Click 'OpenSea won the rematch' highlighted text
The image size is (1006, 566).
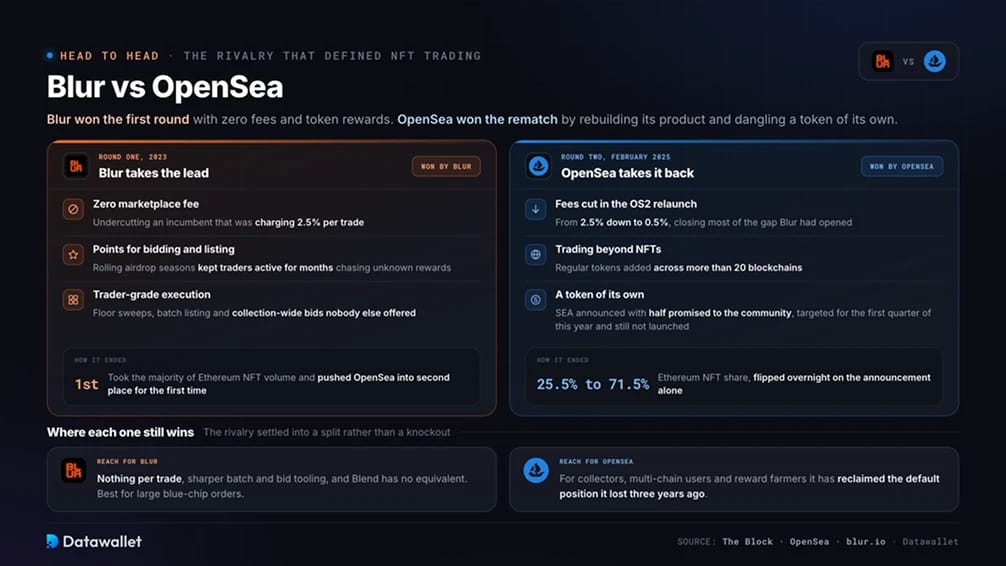pos(477,119)
